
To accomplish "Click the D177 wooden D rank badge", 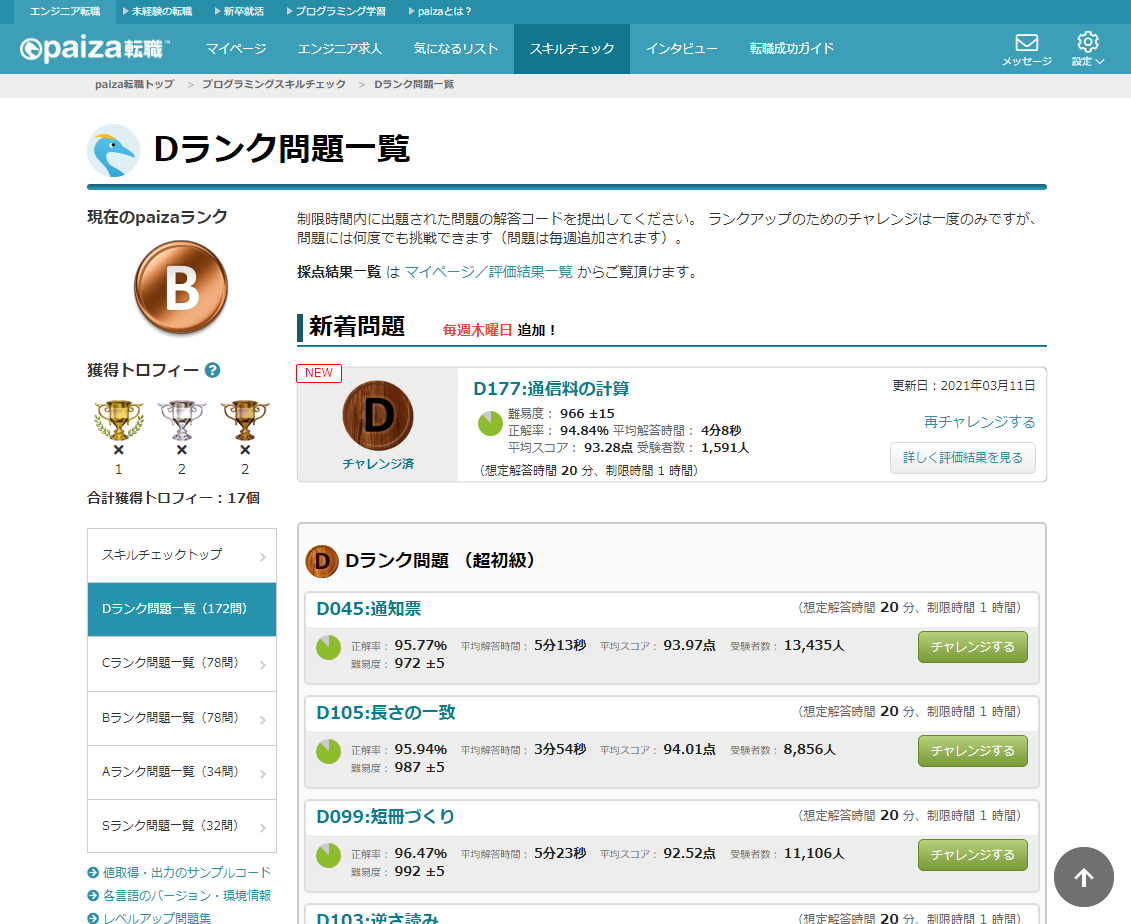I will pos(377,415).
